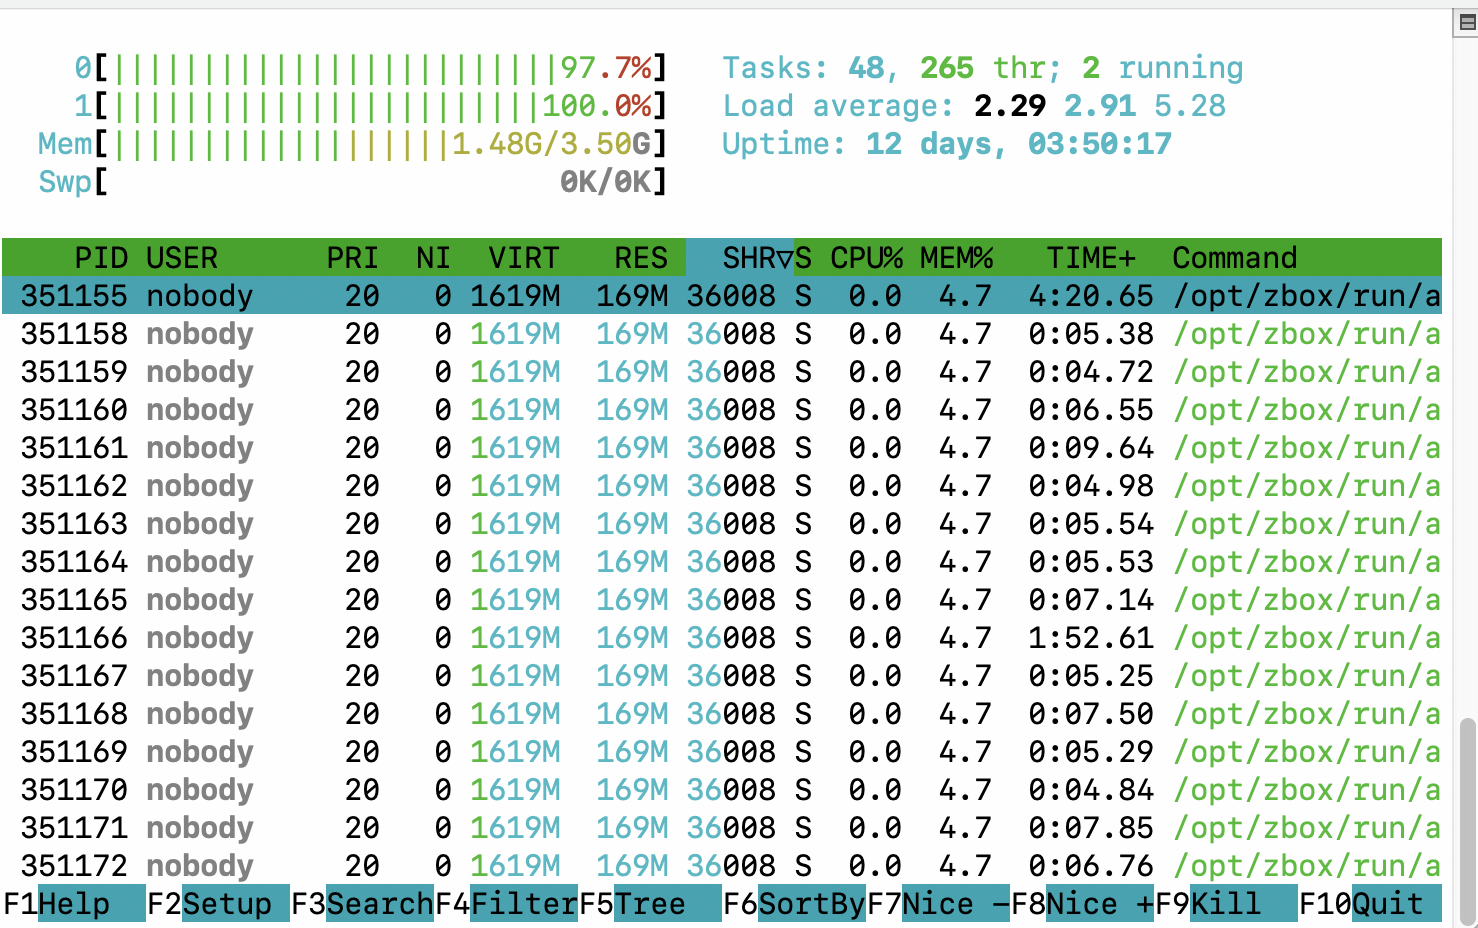Viewport: 1478px width, 928px height.
Task: Select process row with PID 351158
Action: click(x=722, y=334)
